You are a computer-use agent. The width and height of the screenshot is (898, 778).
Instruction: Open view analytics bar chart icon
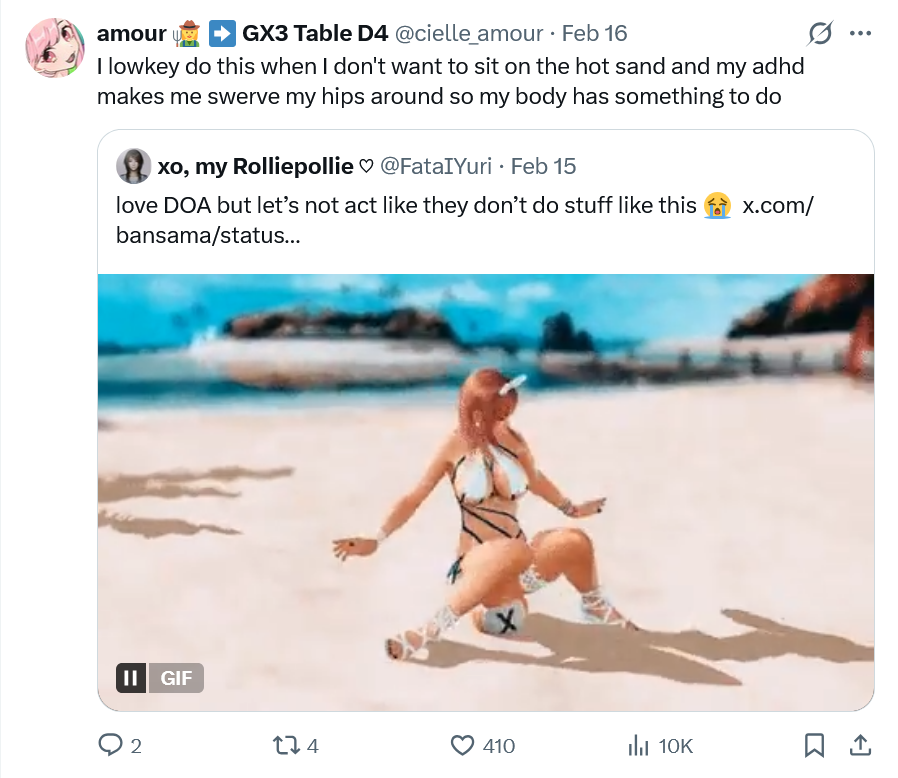pos(639,745)
